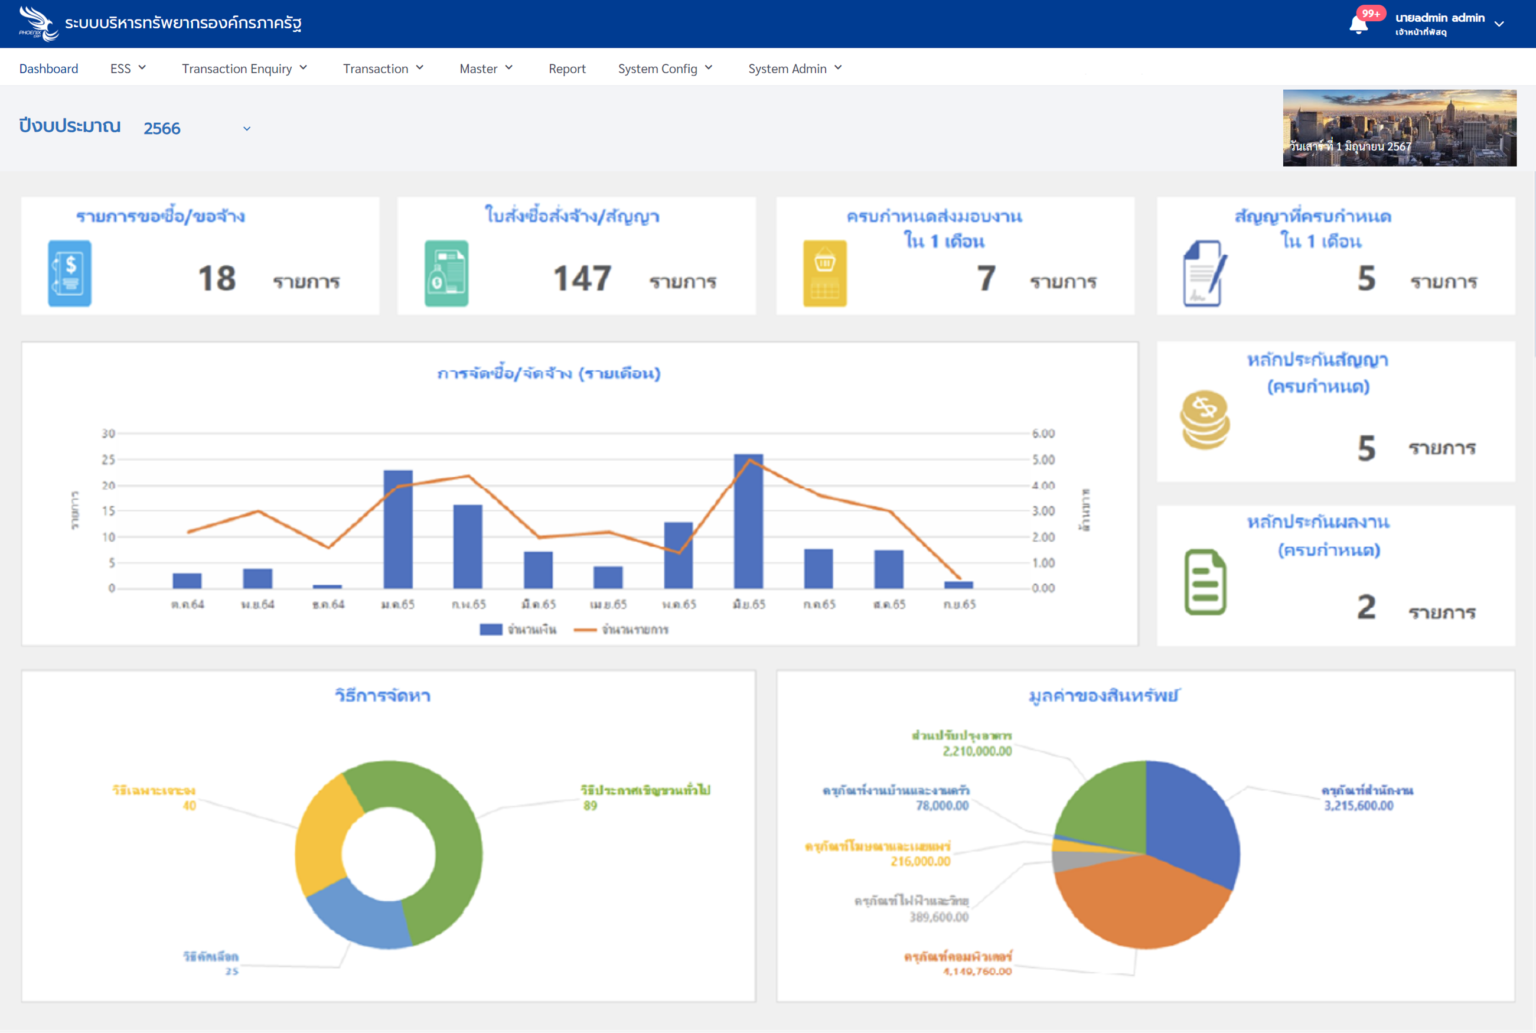Click the yellow delivery basket calendar icon

[825, 273]
